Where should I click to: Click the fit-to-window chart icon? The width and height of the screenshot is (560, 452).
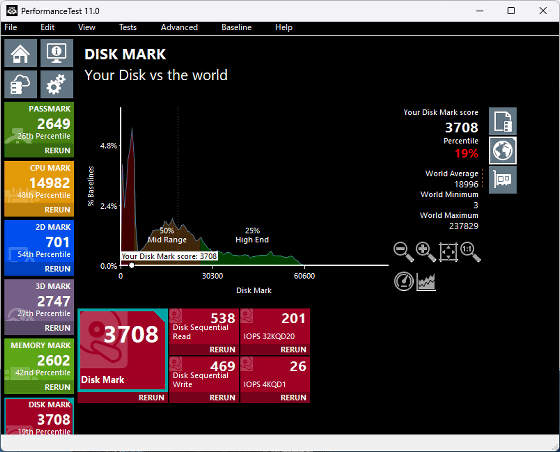click(448, 252)
